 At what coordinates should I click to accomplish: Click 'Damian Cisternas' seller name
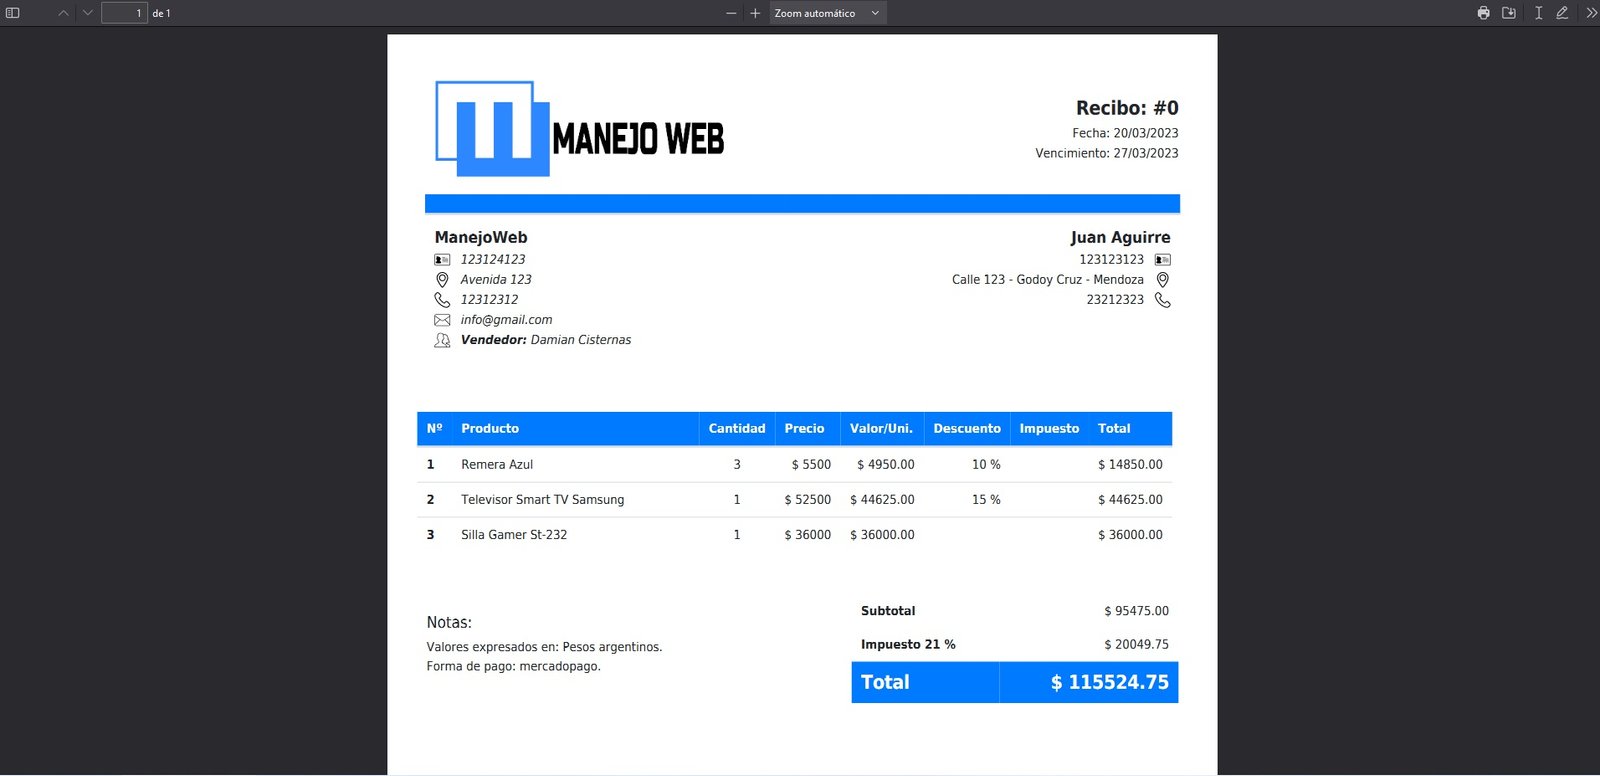tap(581, 340)
